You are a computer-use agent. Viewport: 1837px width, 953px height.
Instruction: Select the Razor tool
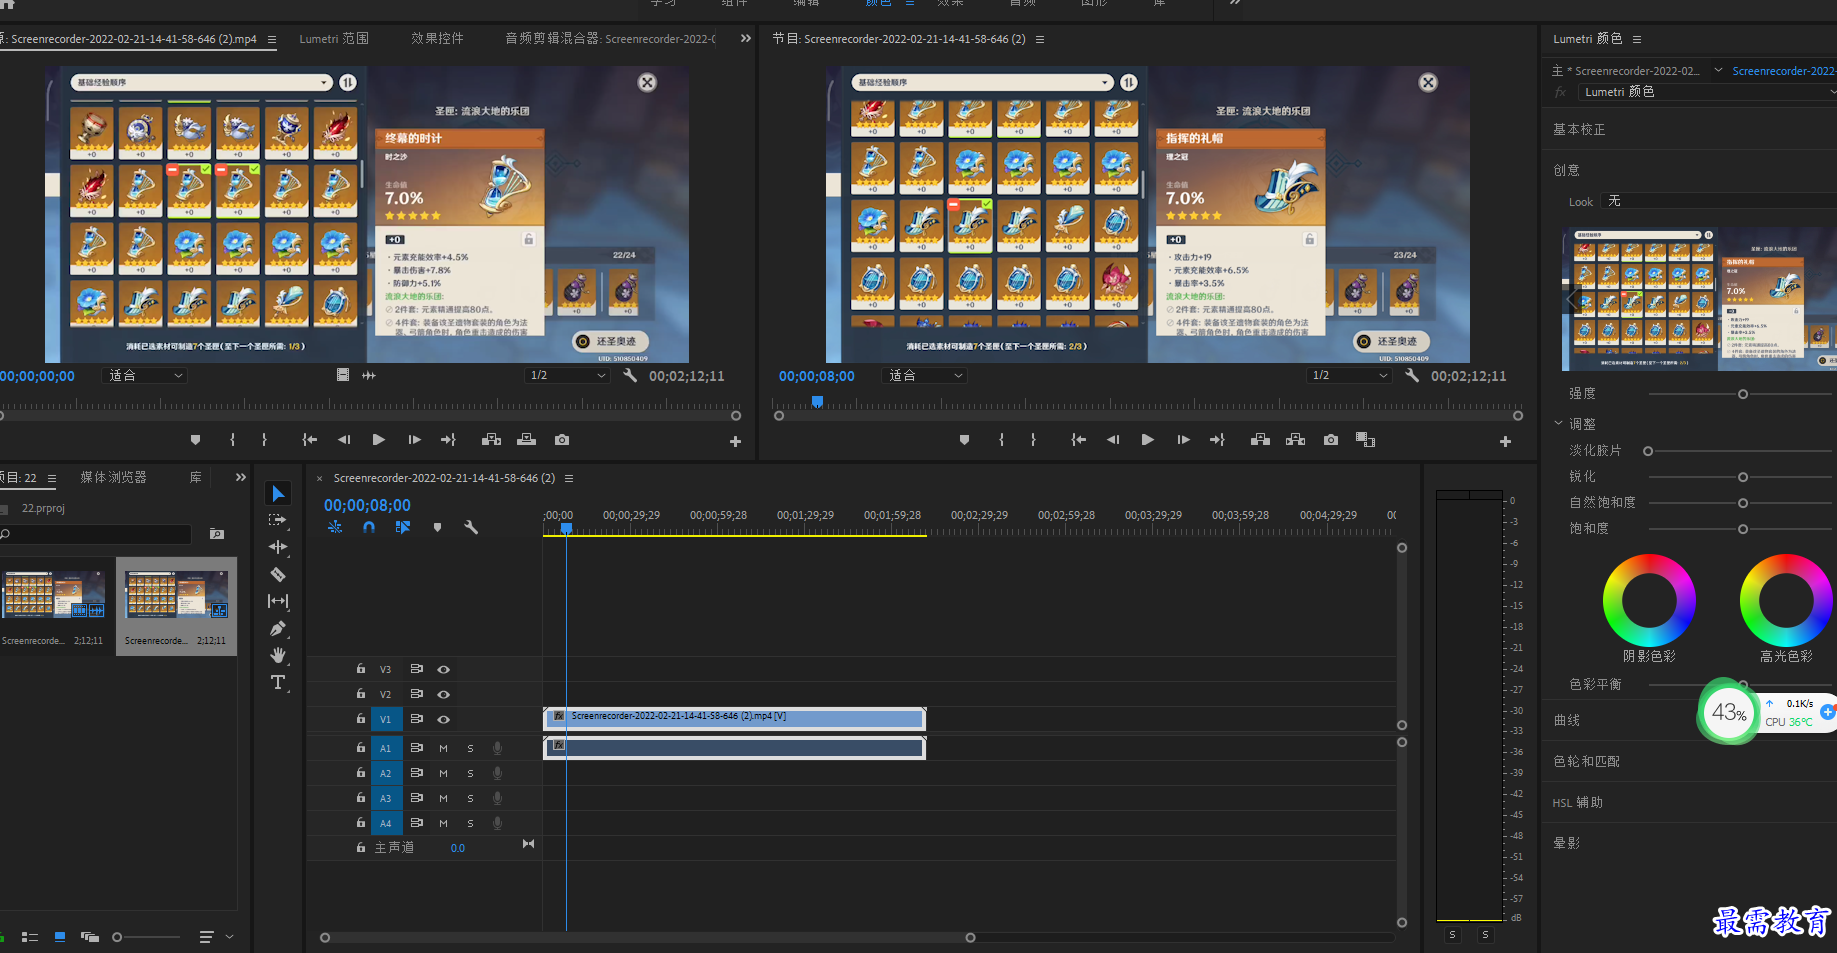click(x=278, y=574)
